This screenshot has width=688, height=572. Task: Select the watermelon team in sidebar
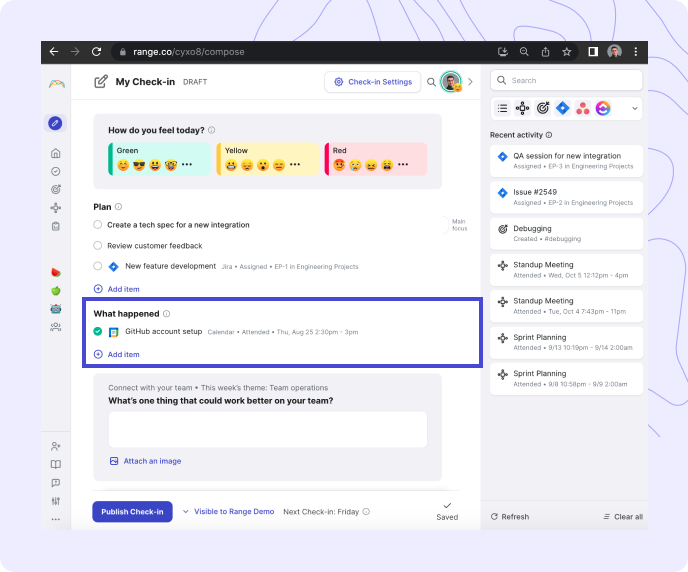(56, 272)
